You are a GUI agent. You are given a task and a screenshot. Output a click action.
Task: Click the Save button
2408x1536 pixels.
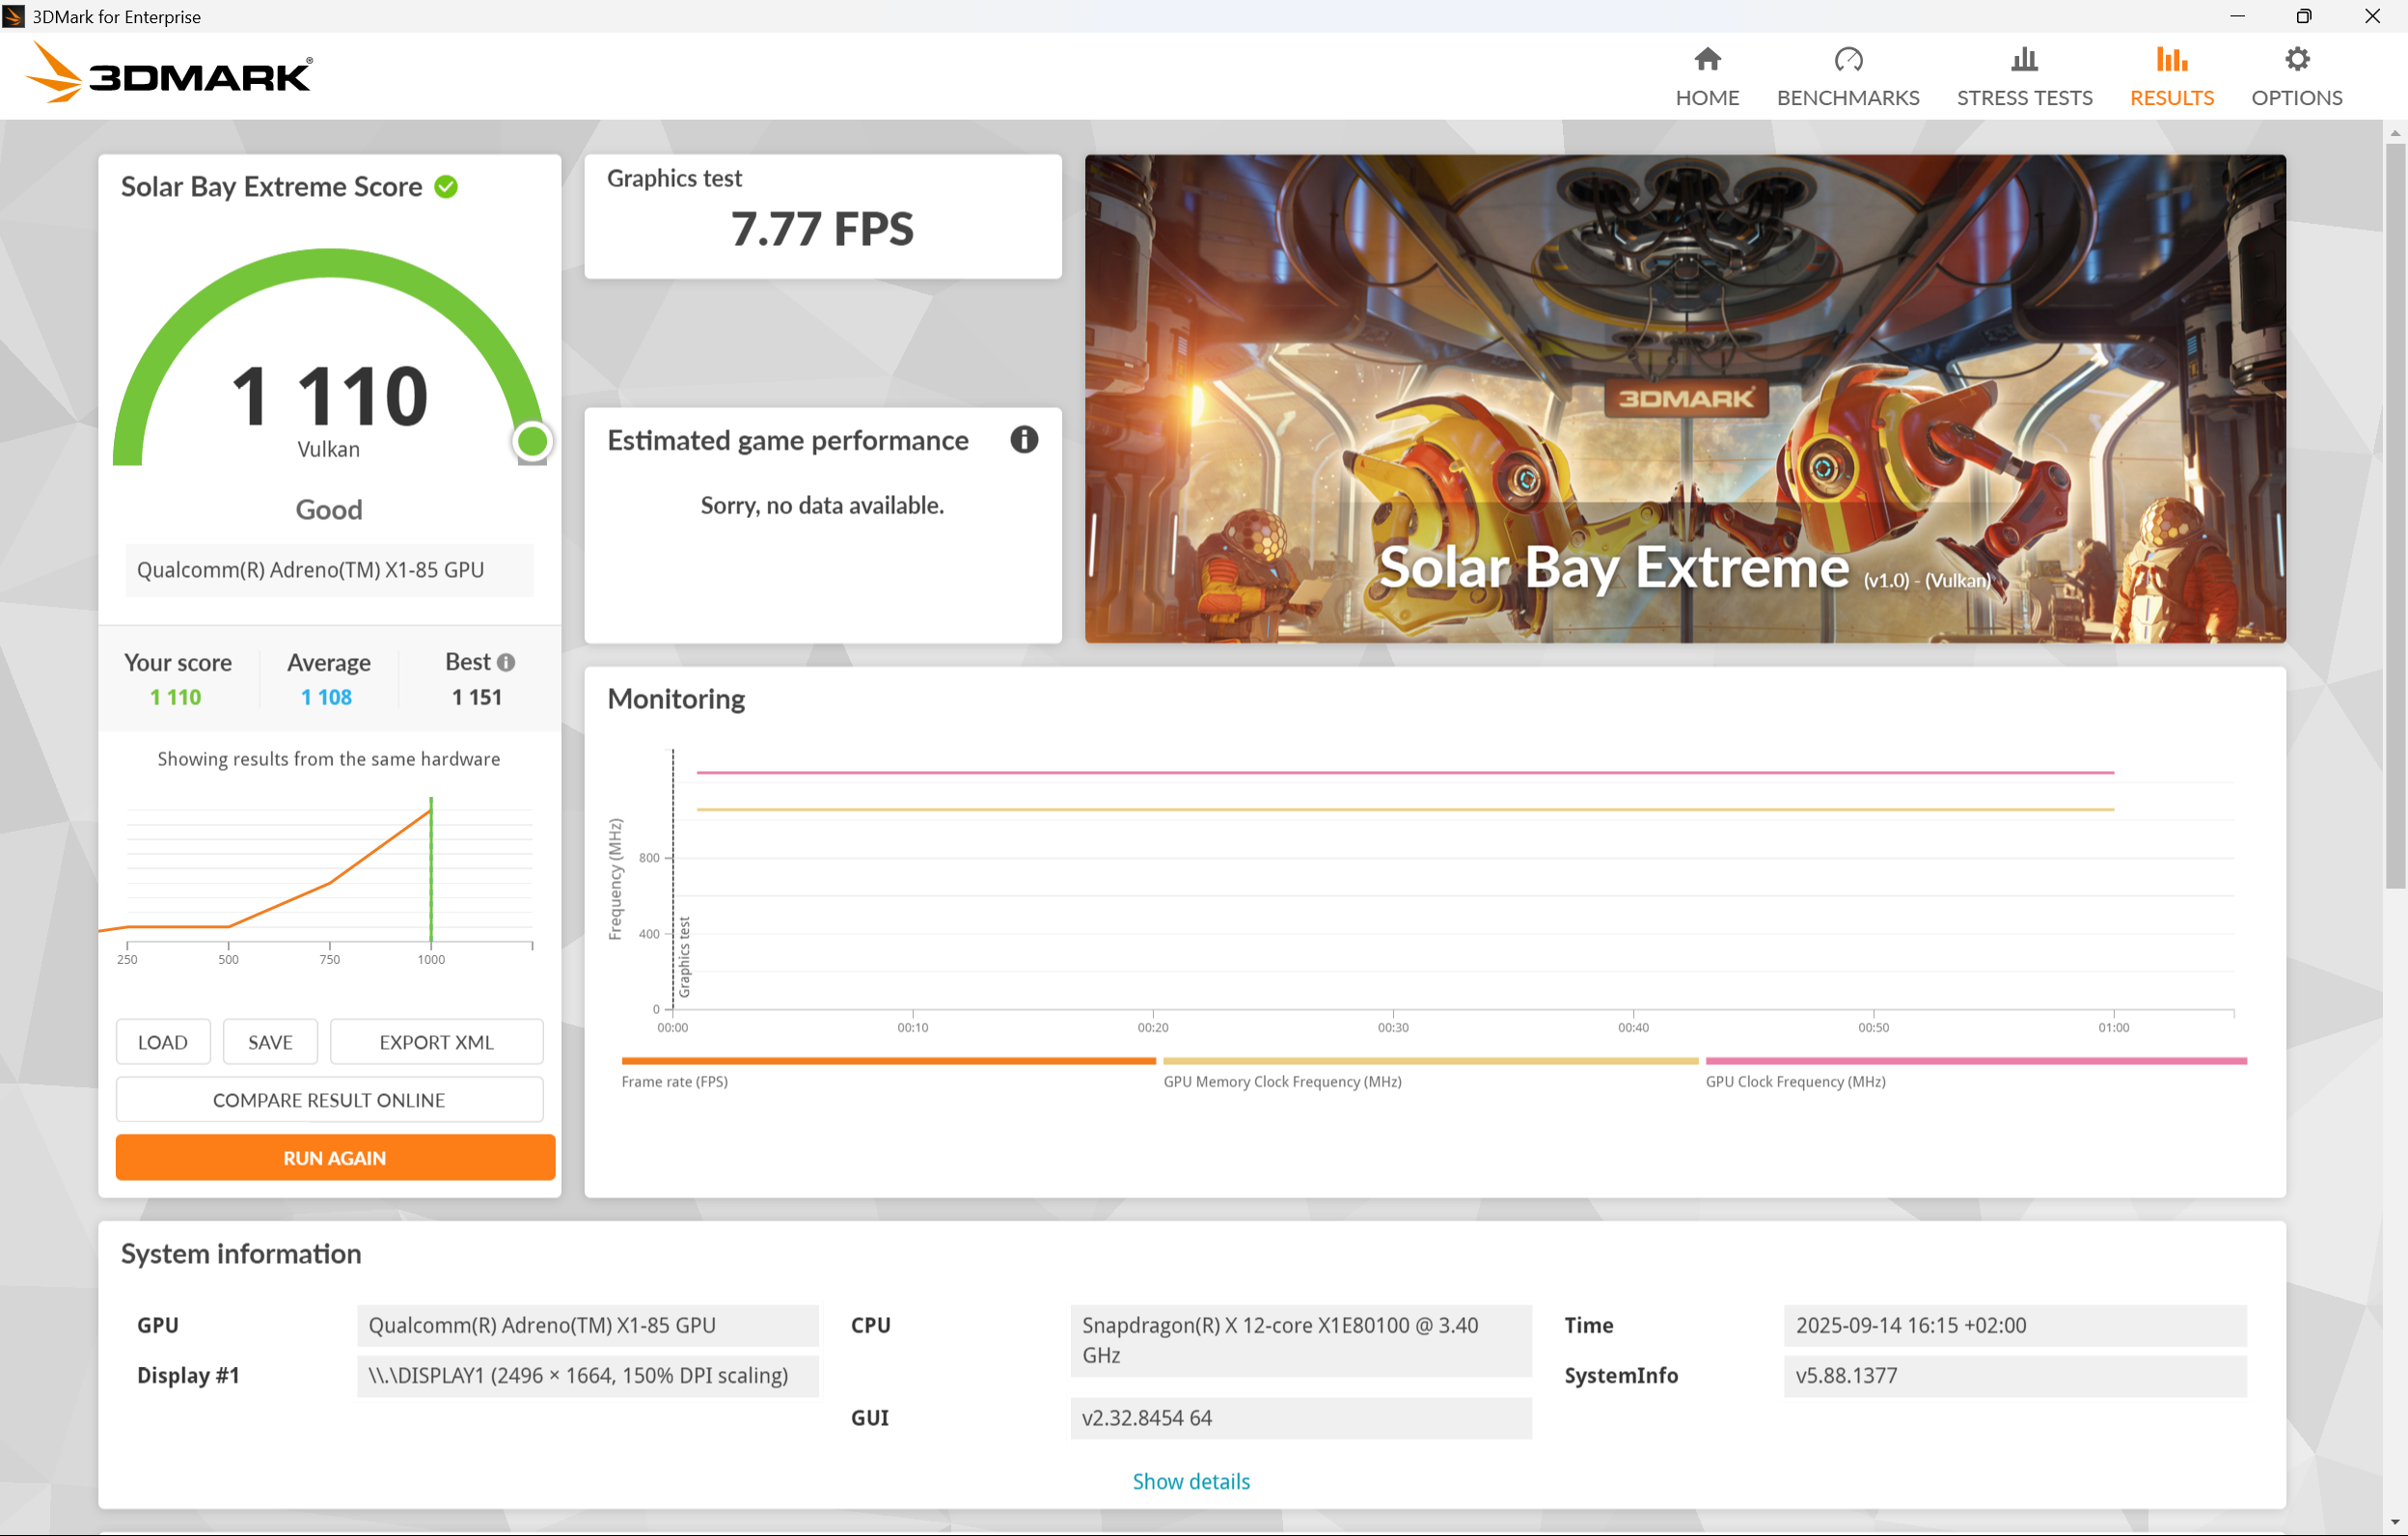point(270,1042)
